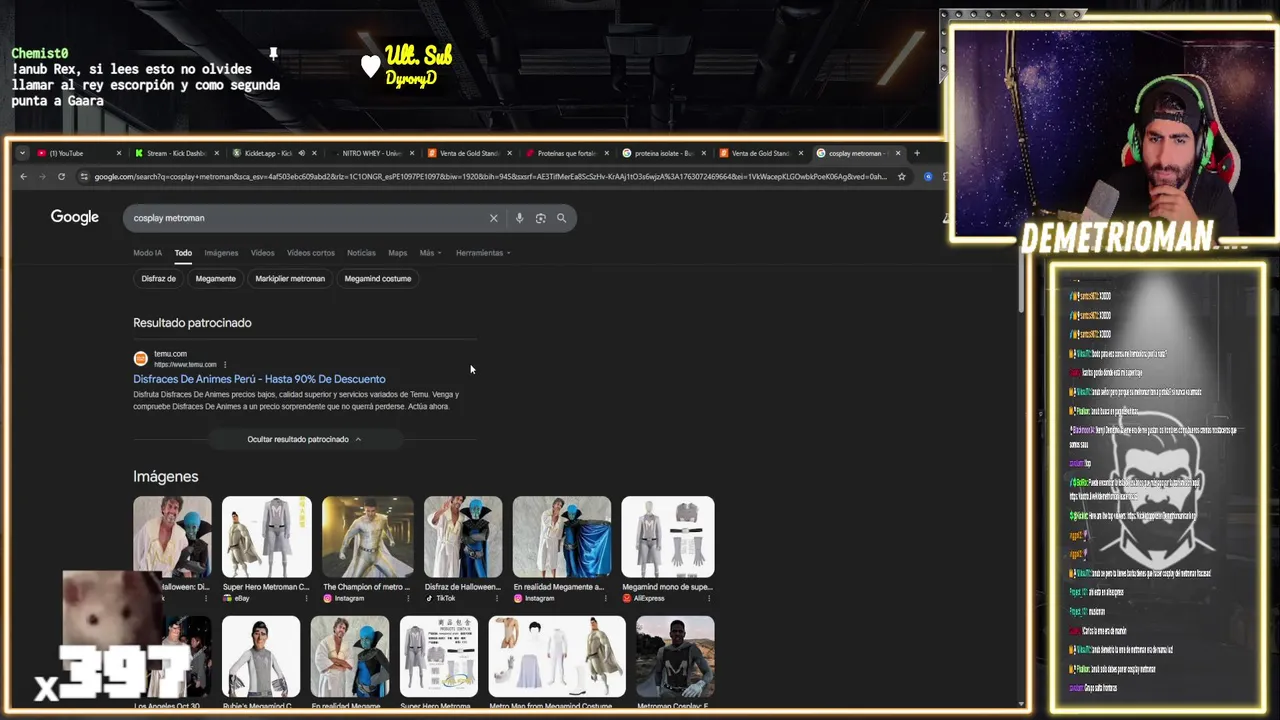Open the Videos cortos search tab

311,253
